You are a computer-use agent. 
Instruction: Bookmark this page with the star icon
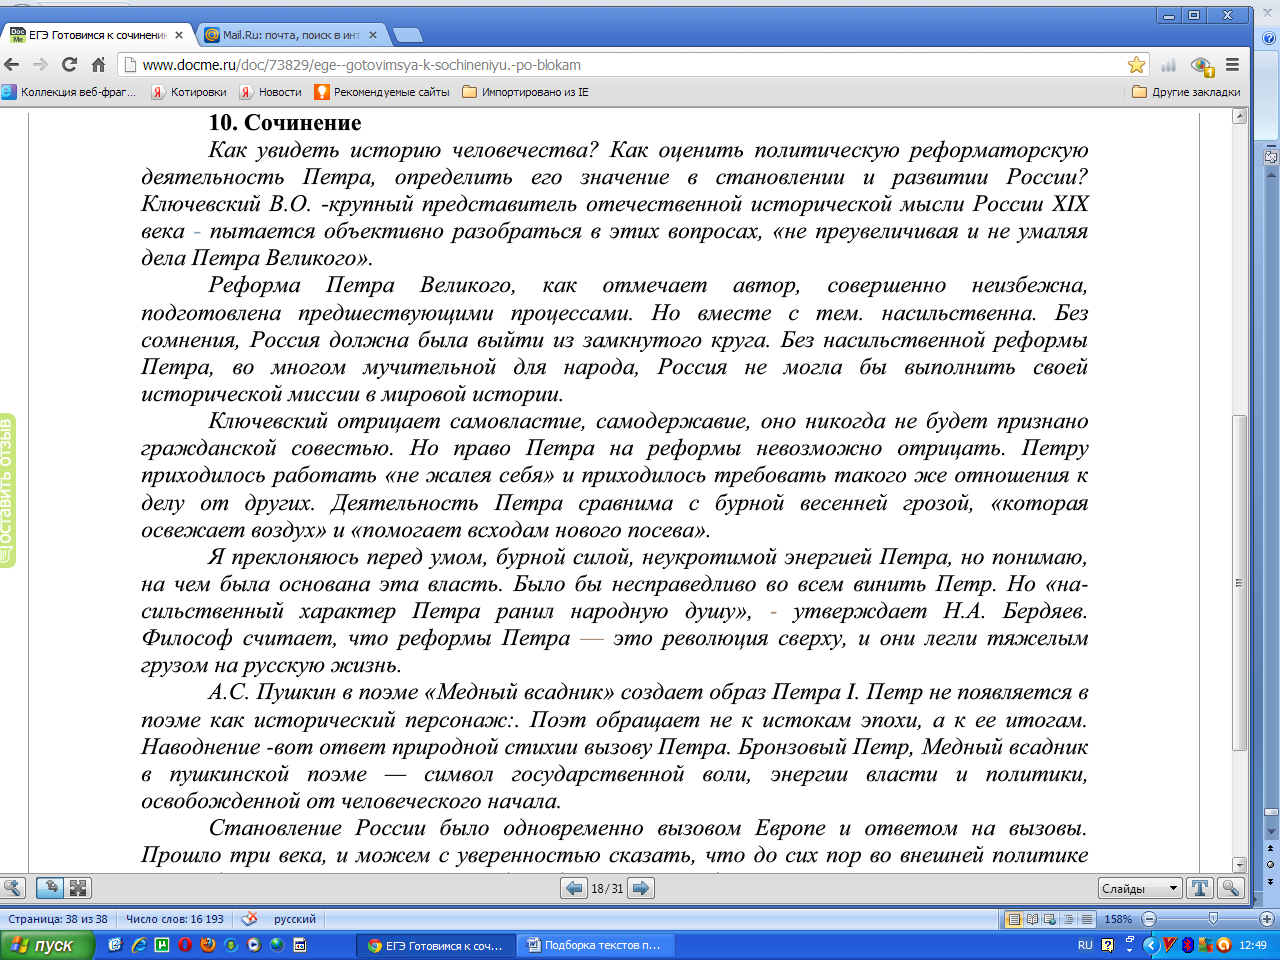click(x=1136, y=65)
